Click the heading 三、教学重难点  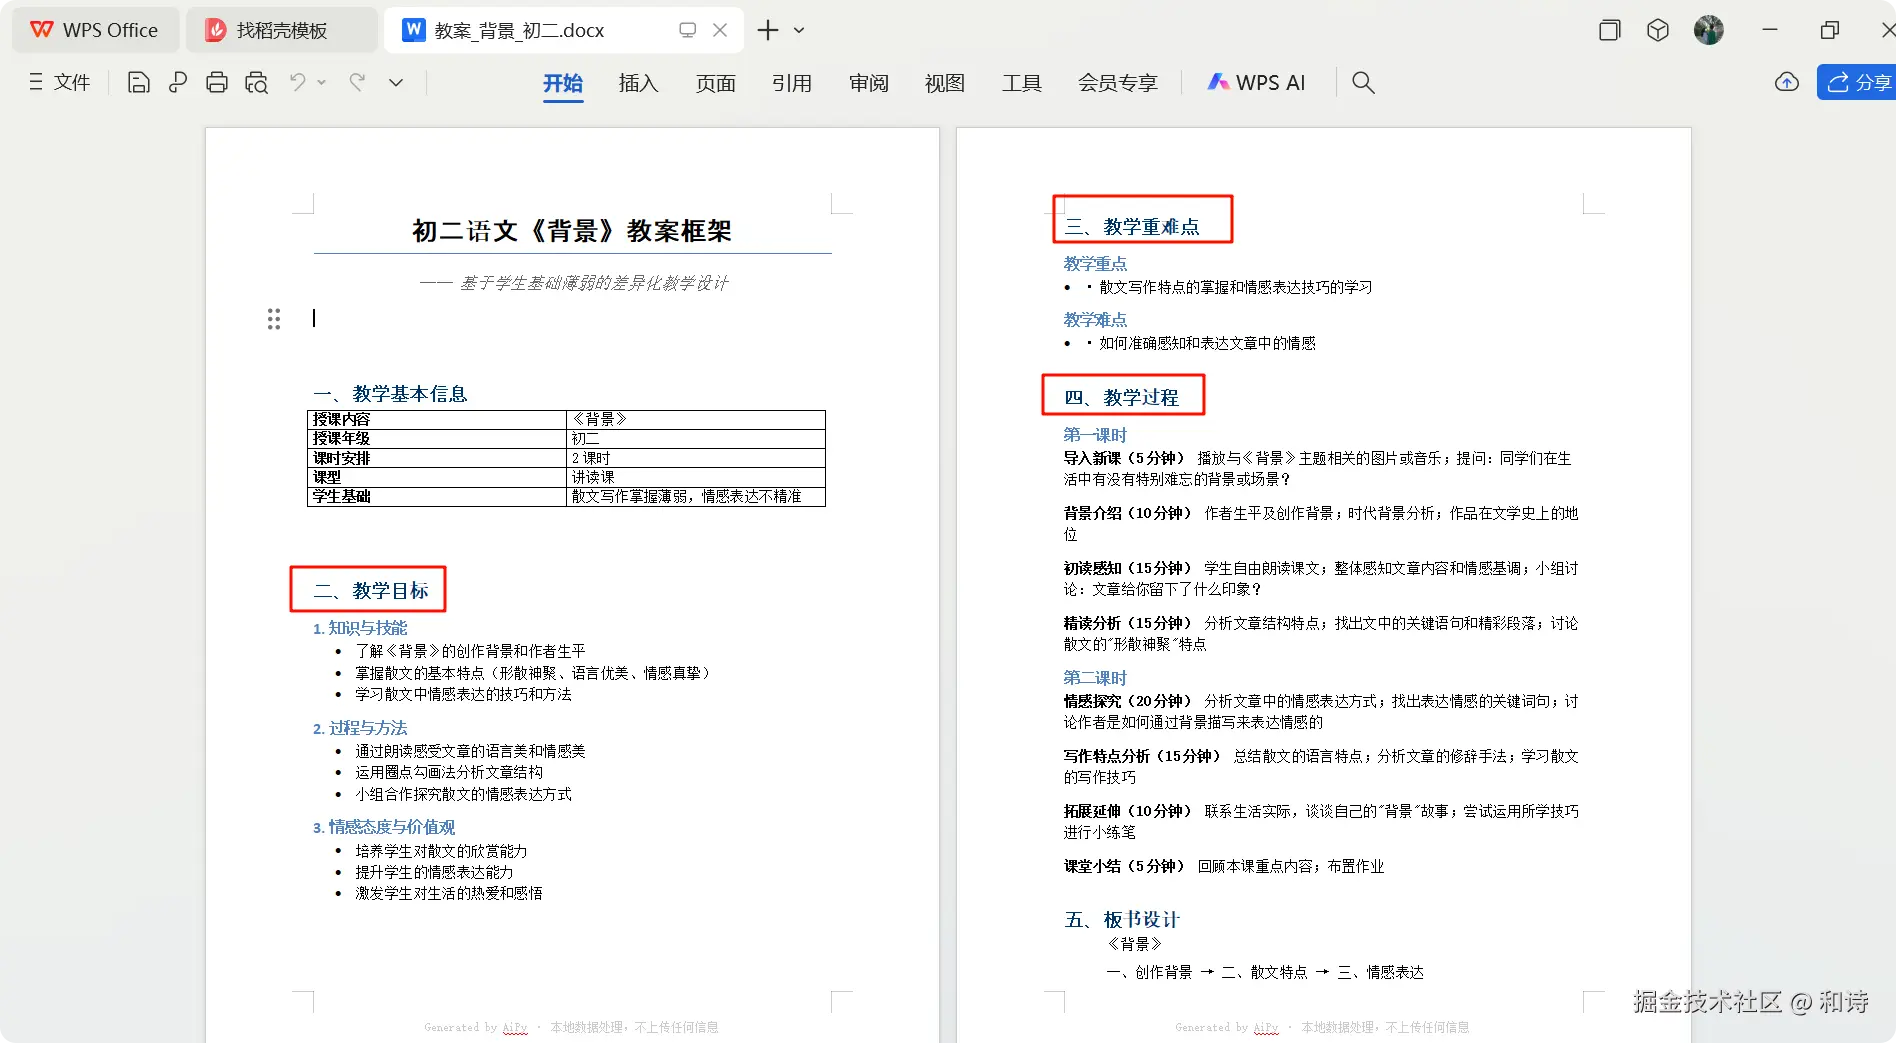click(x=1132, y=227)
